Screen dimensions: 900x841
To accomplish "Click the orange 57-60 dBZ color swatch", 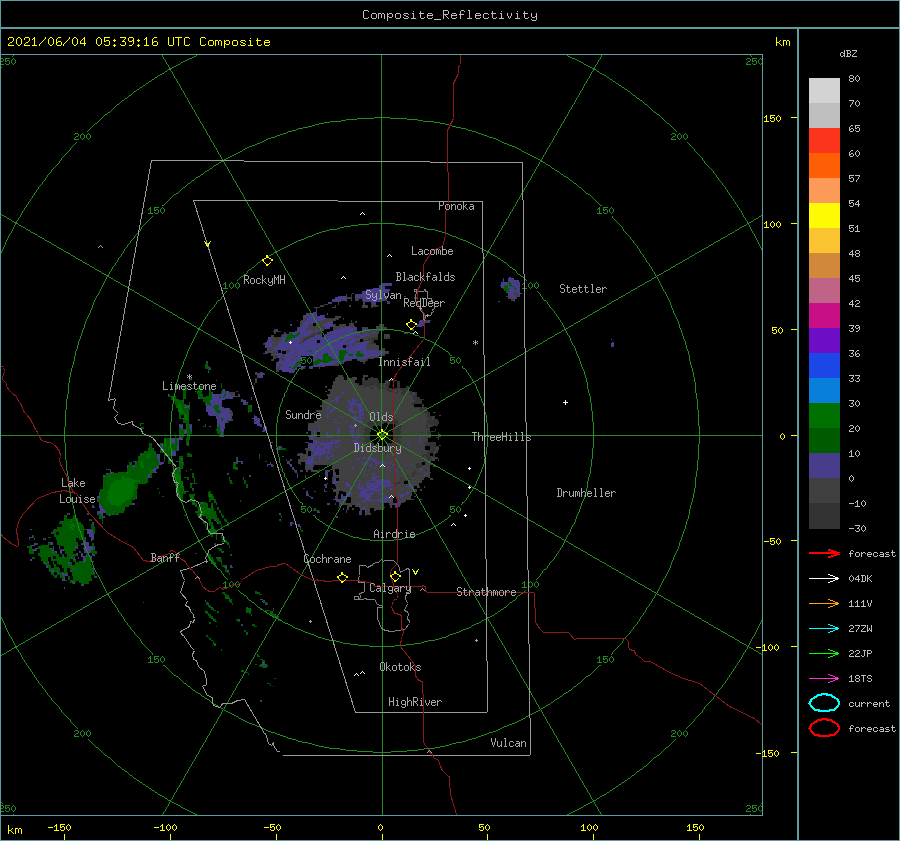I will point(824,166).
